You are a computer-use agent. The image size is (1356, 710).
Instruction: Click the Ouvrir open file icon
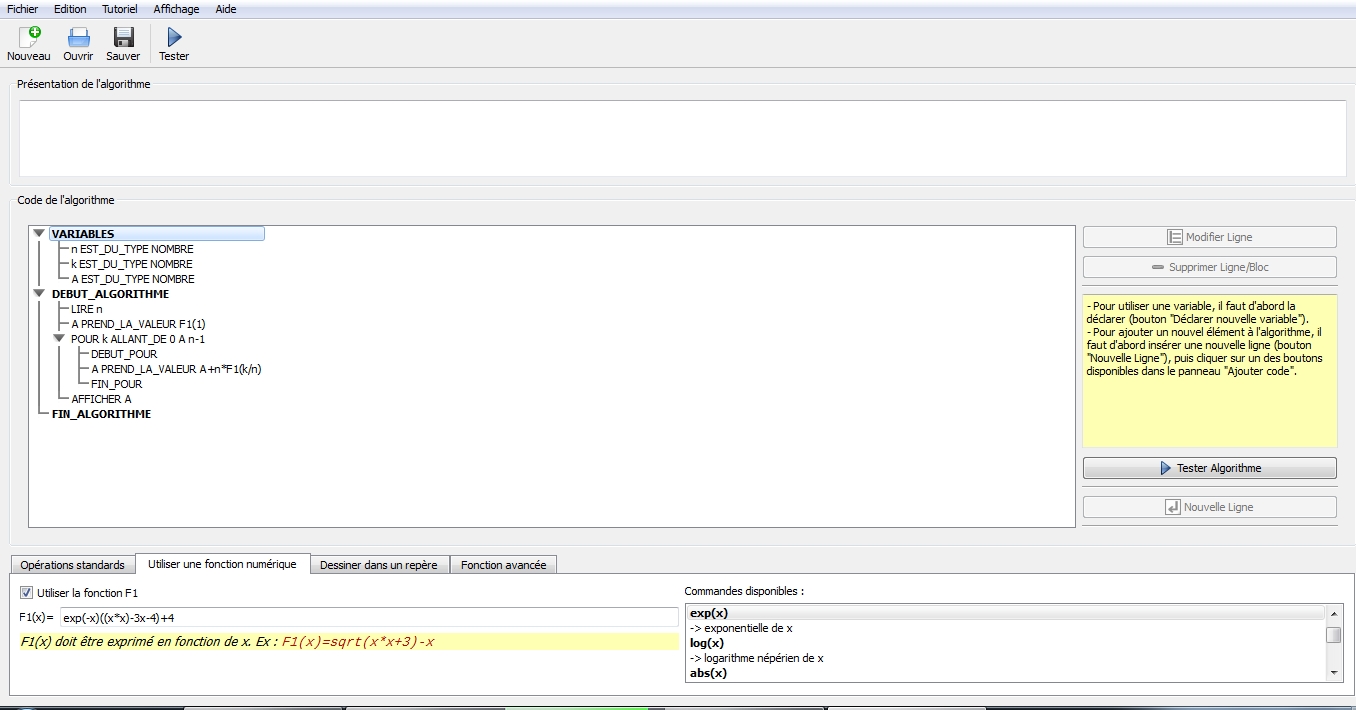(x=78, y=38)
